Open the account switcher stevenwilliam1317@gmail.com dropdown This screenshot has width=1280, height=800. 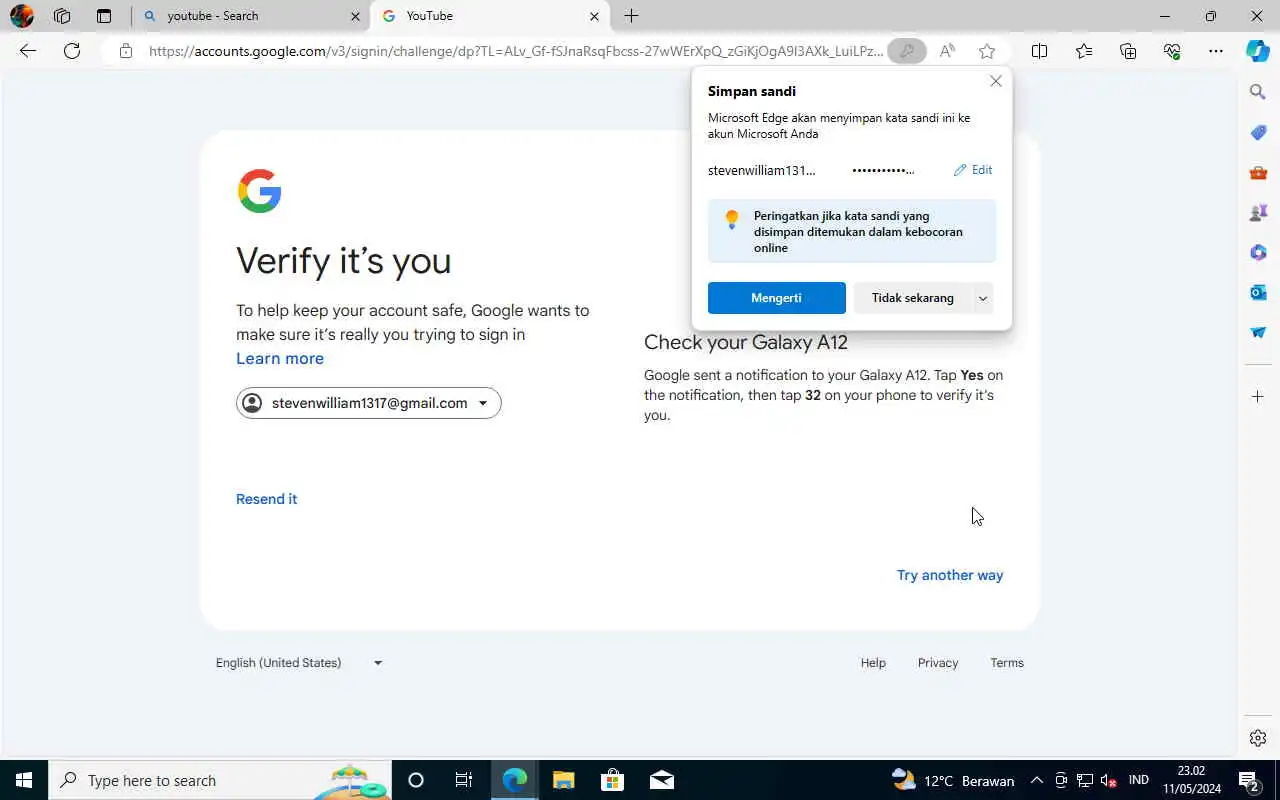click(369, 403)
